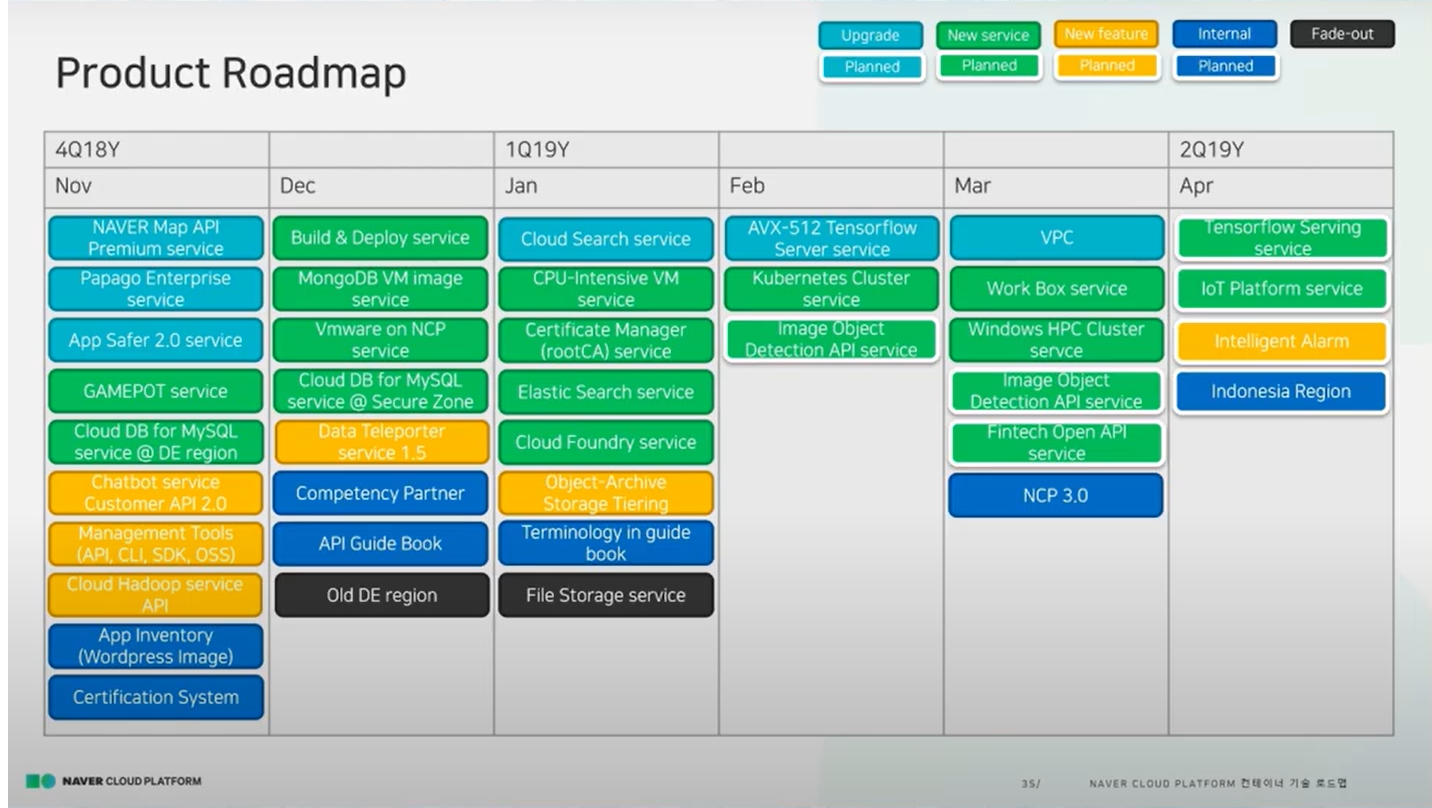Select Fintech Open API service card

[1057, 442]
